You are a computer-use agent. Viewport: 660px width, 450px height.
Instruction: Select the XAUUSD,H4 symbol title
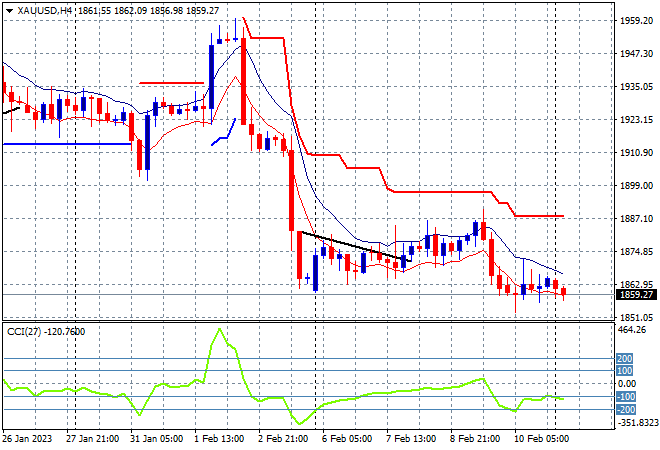[x=45, y=11]
